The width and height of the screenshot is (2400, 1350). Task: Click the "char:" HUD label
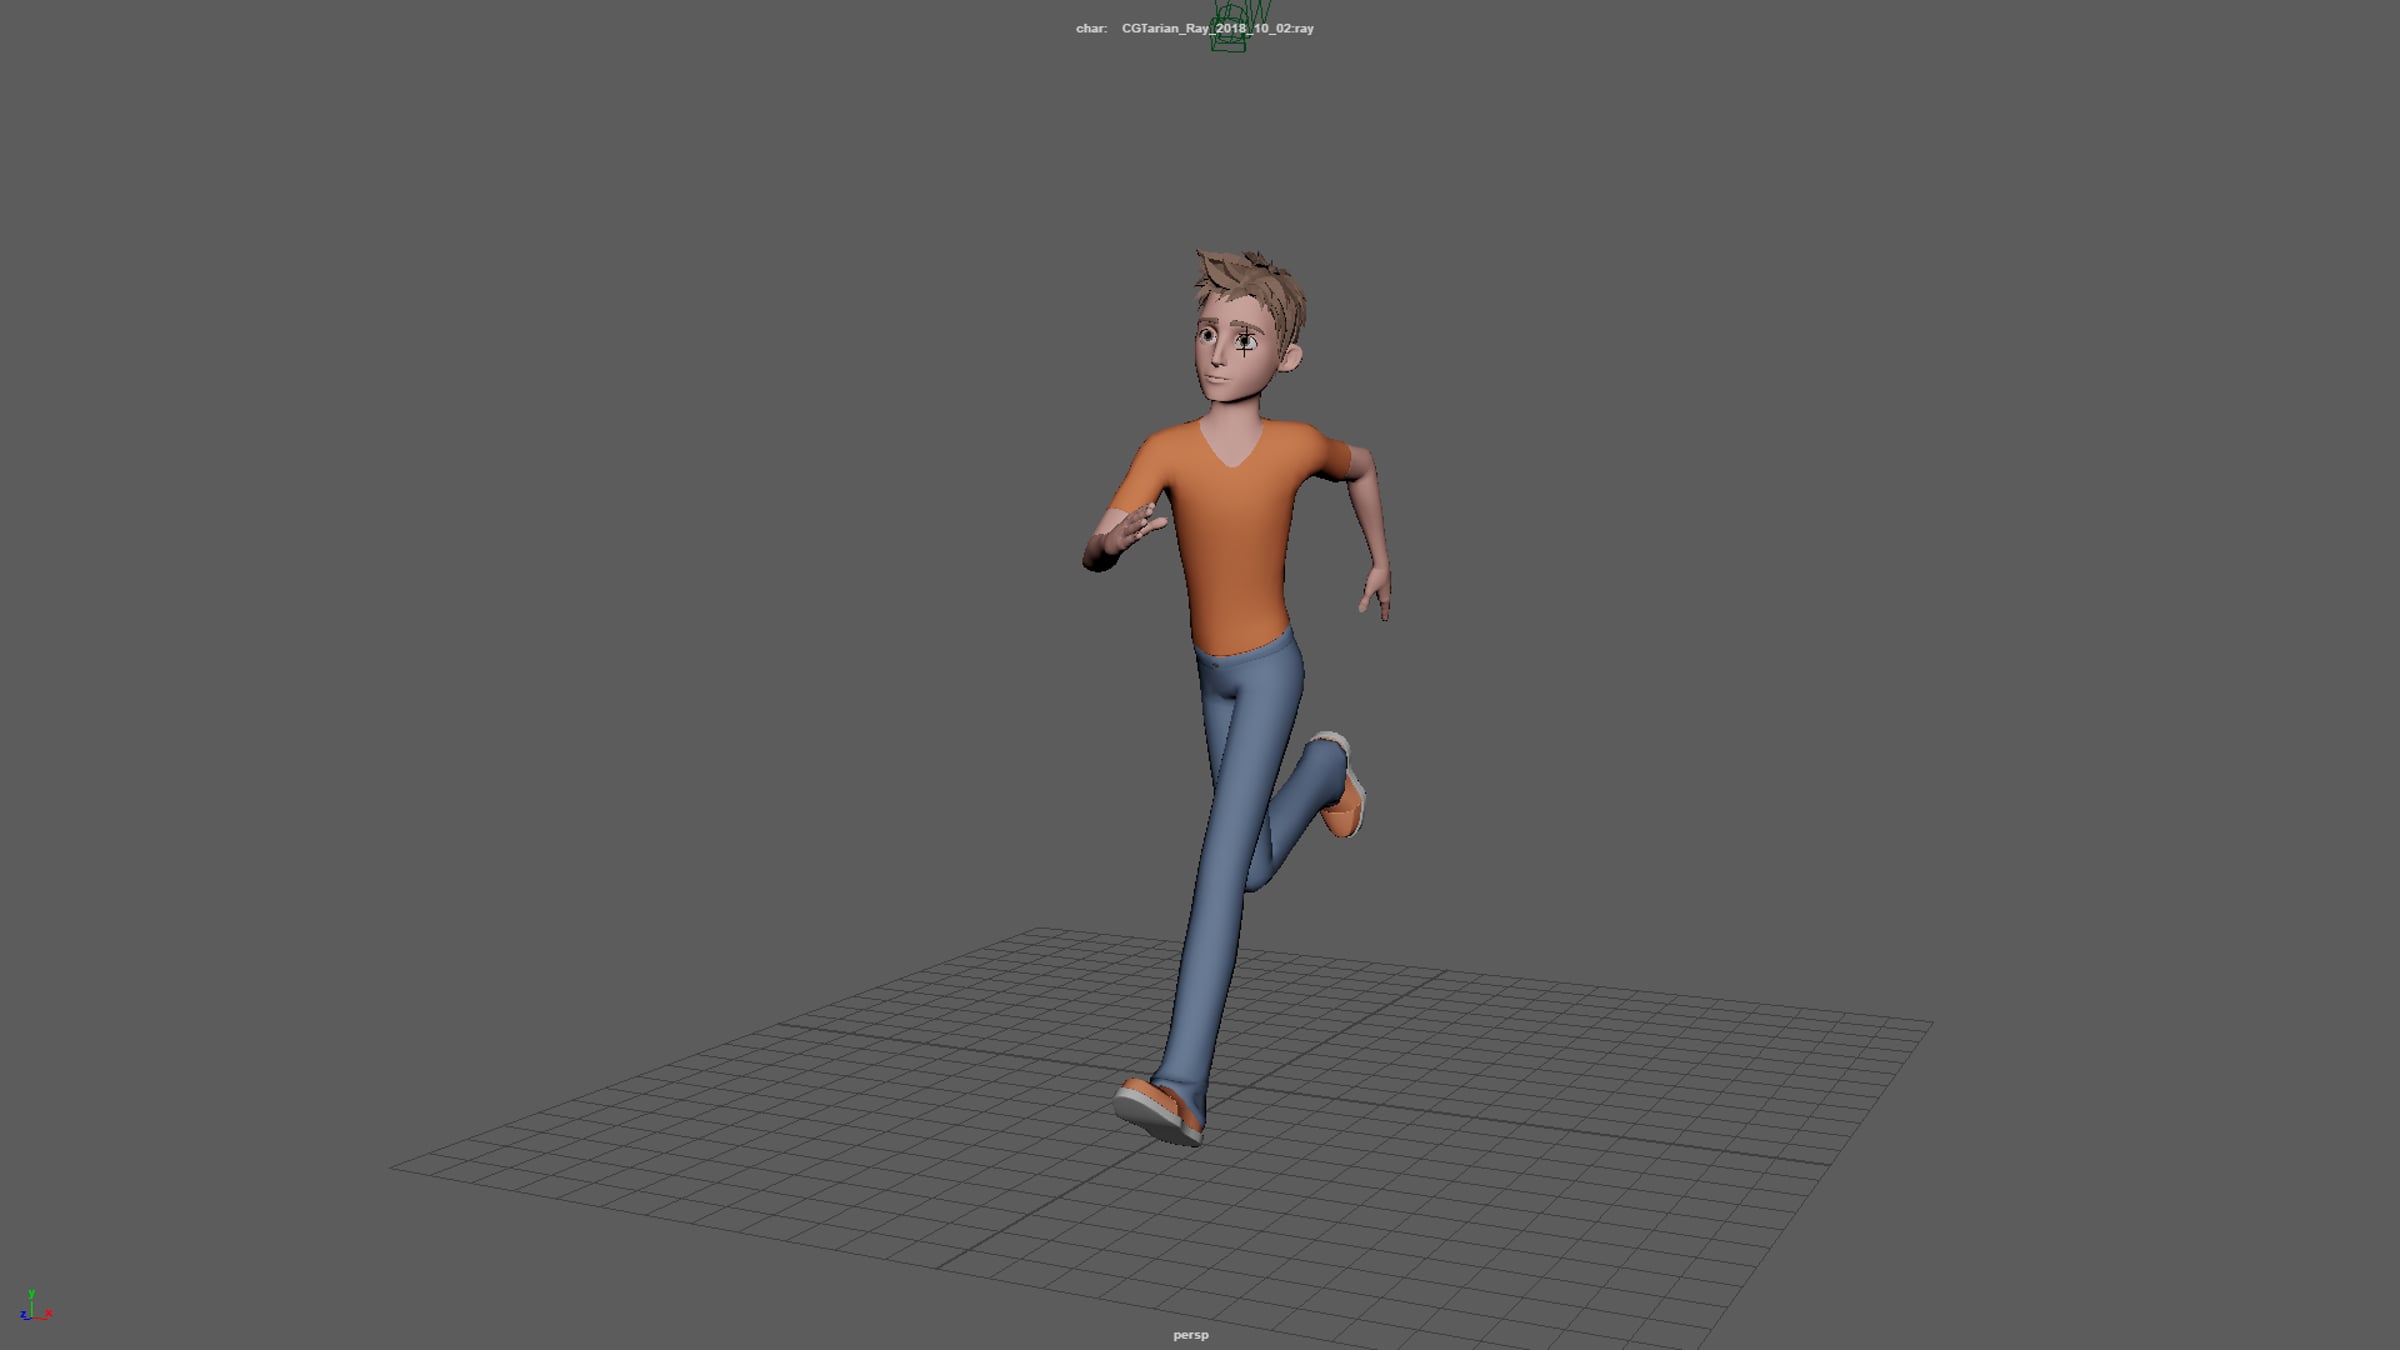coord(1091,28)
